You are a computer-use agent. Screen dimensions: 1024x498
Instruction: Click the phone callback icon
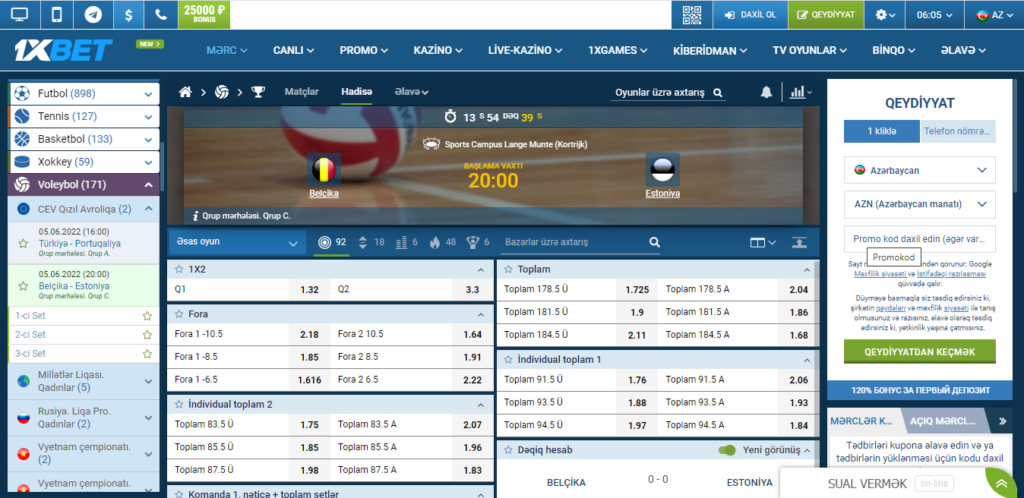pyautogui.click(x=161, y=14)
